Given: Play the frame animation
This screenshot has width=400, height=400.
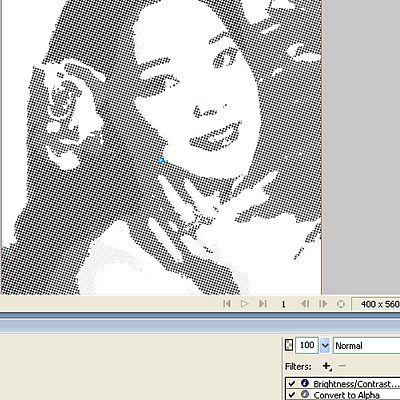Looking at the screenshot, I should coord(245,304).
